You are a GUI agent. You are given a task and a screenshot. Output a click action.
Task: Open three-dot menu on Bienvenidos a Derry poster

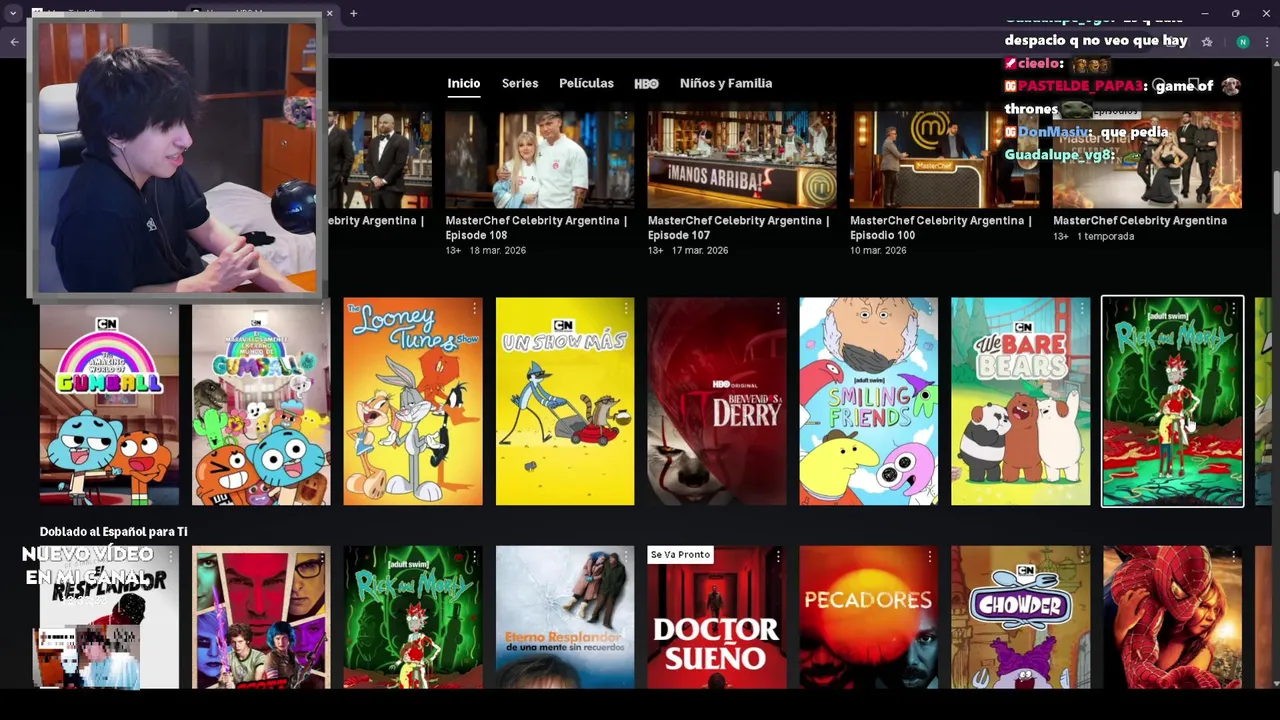[778, 310]
